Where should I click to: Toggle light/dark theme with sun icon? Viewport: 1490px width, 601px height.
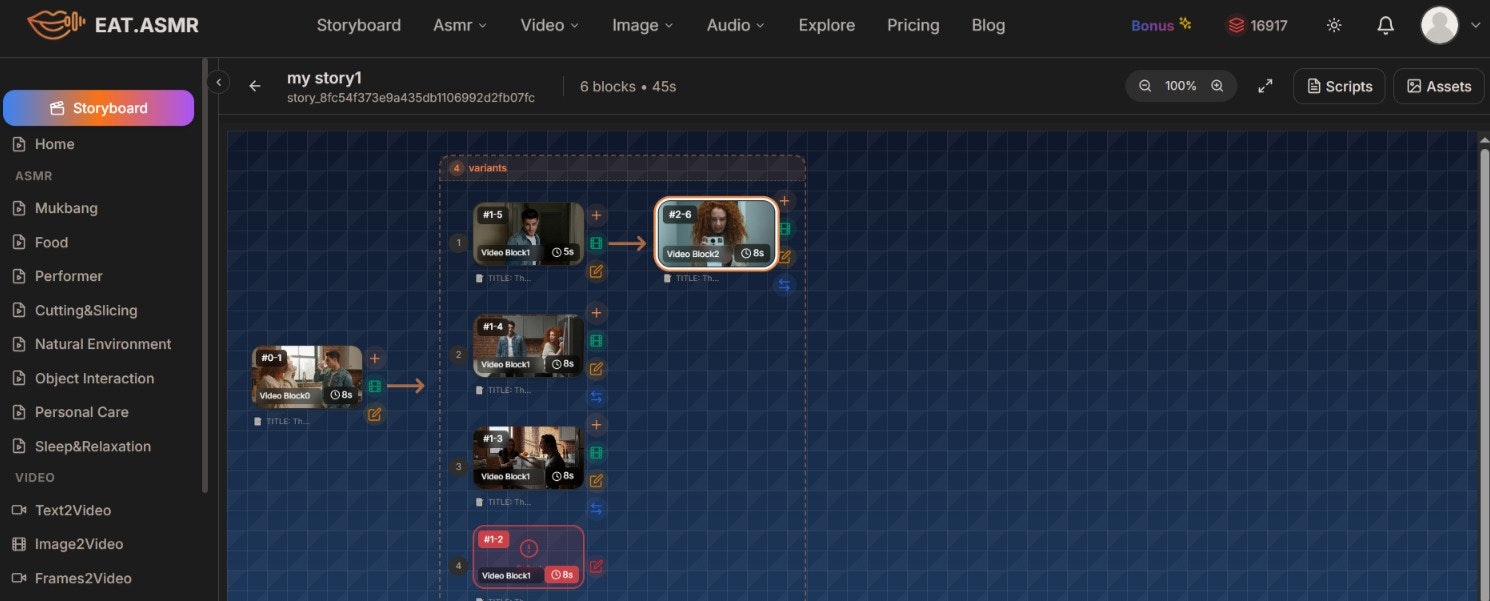(1334, 26)
